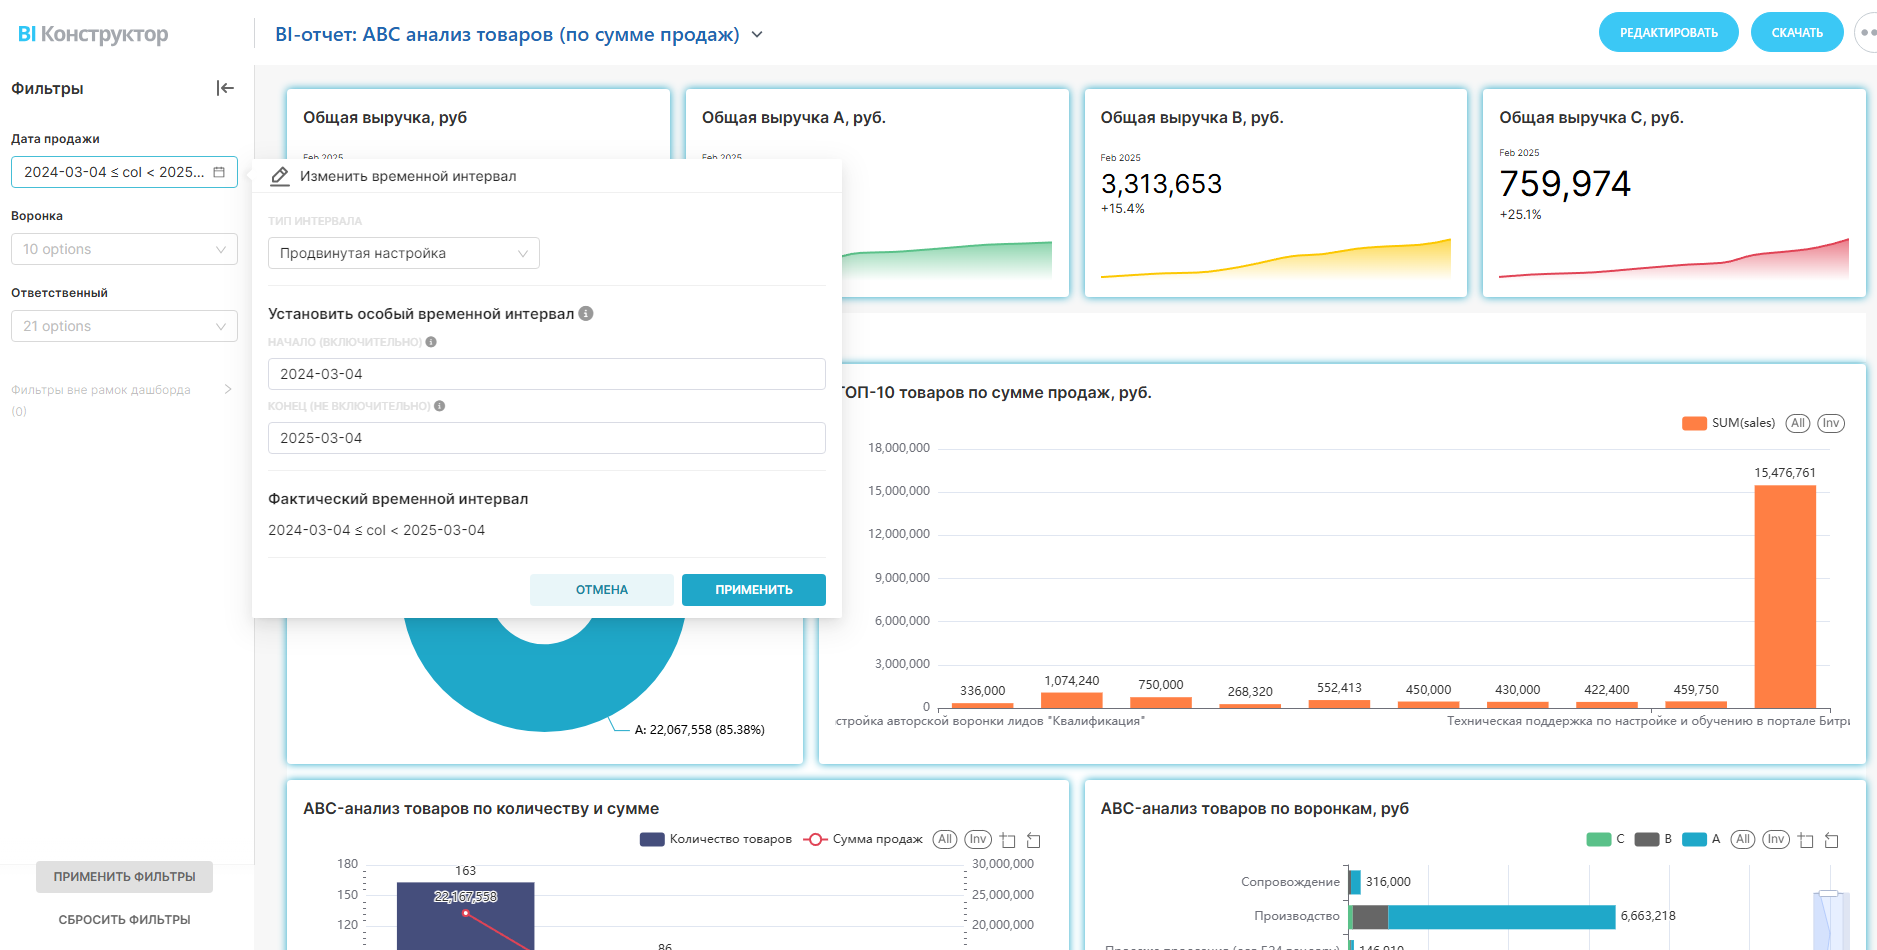Click info icon next to Установить особый временной интервал
Viewport: 1877px width, 950px height.
pyautogui.click(x=586, y=313)
